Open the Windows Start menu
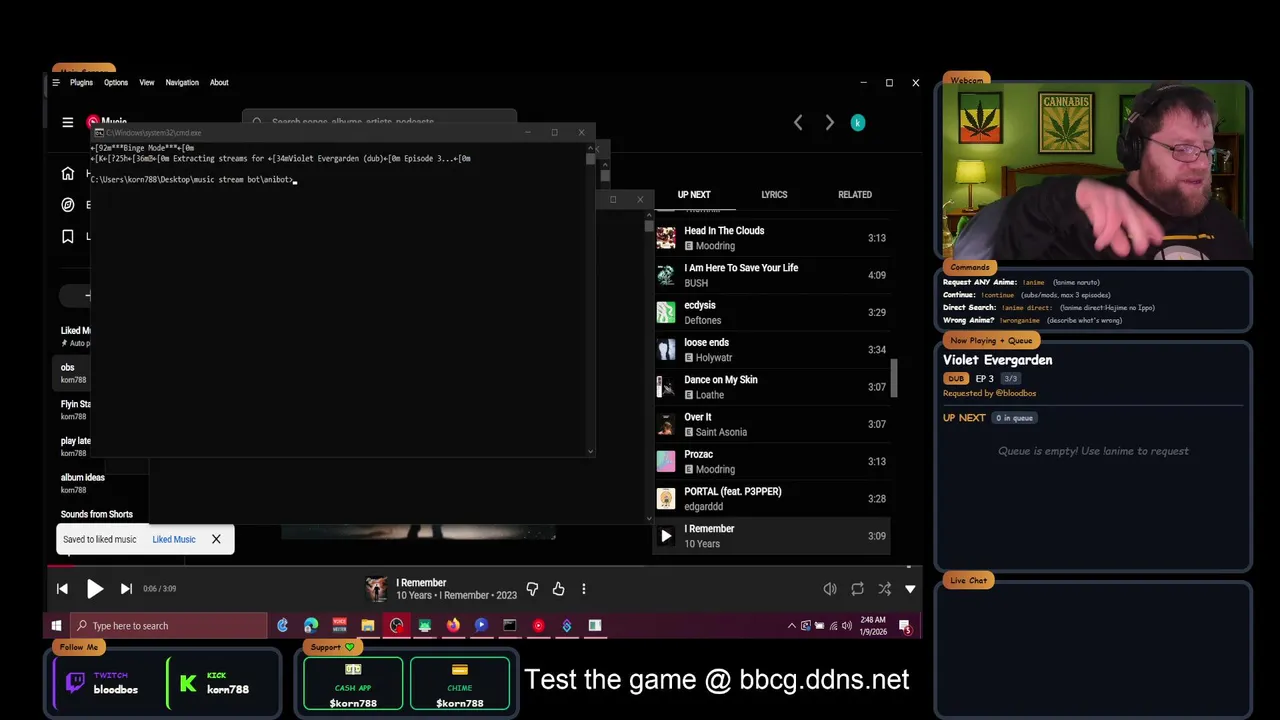1280x720 pixels. [x=57, y=626]
